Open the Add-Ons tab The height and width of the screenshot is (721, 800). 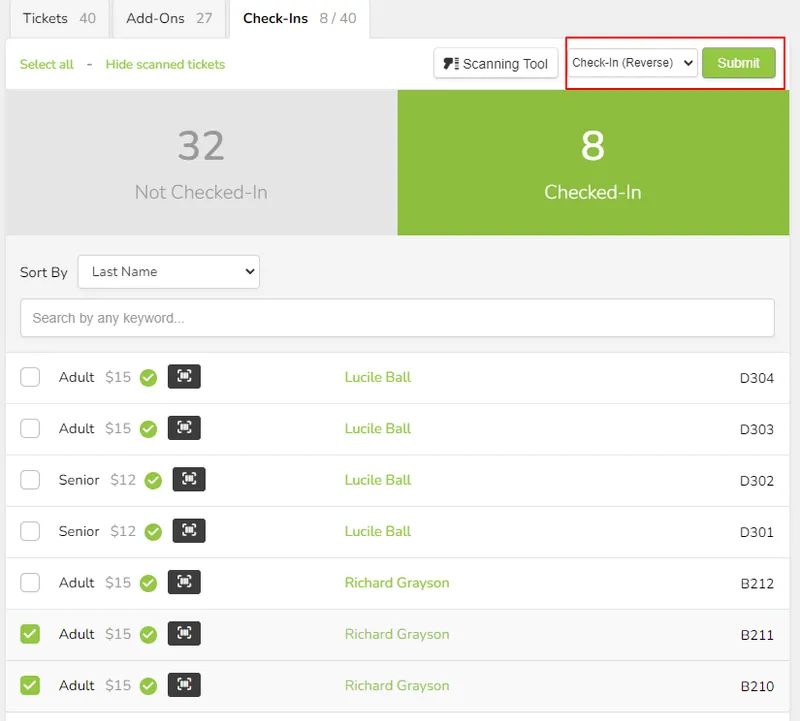click(x=168, y=18)
